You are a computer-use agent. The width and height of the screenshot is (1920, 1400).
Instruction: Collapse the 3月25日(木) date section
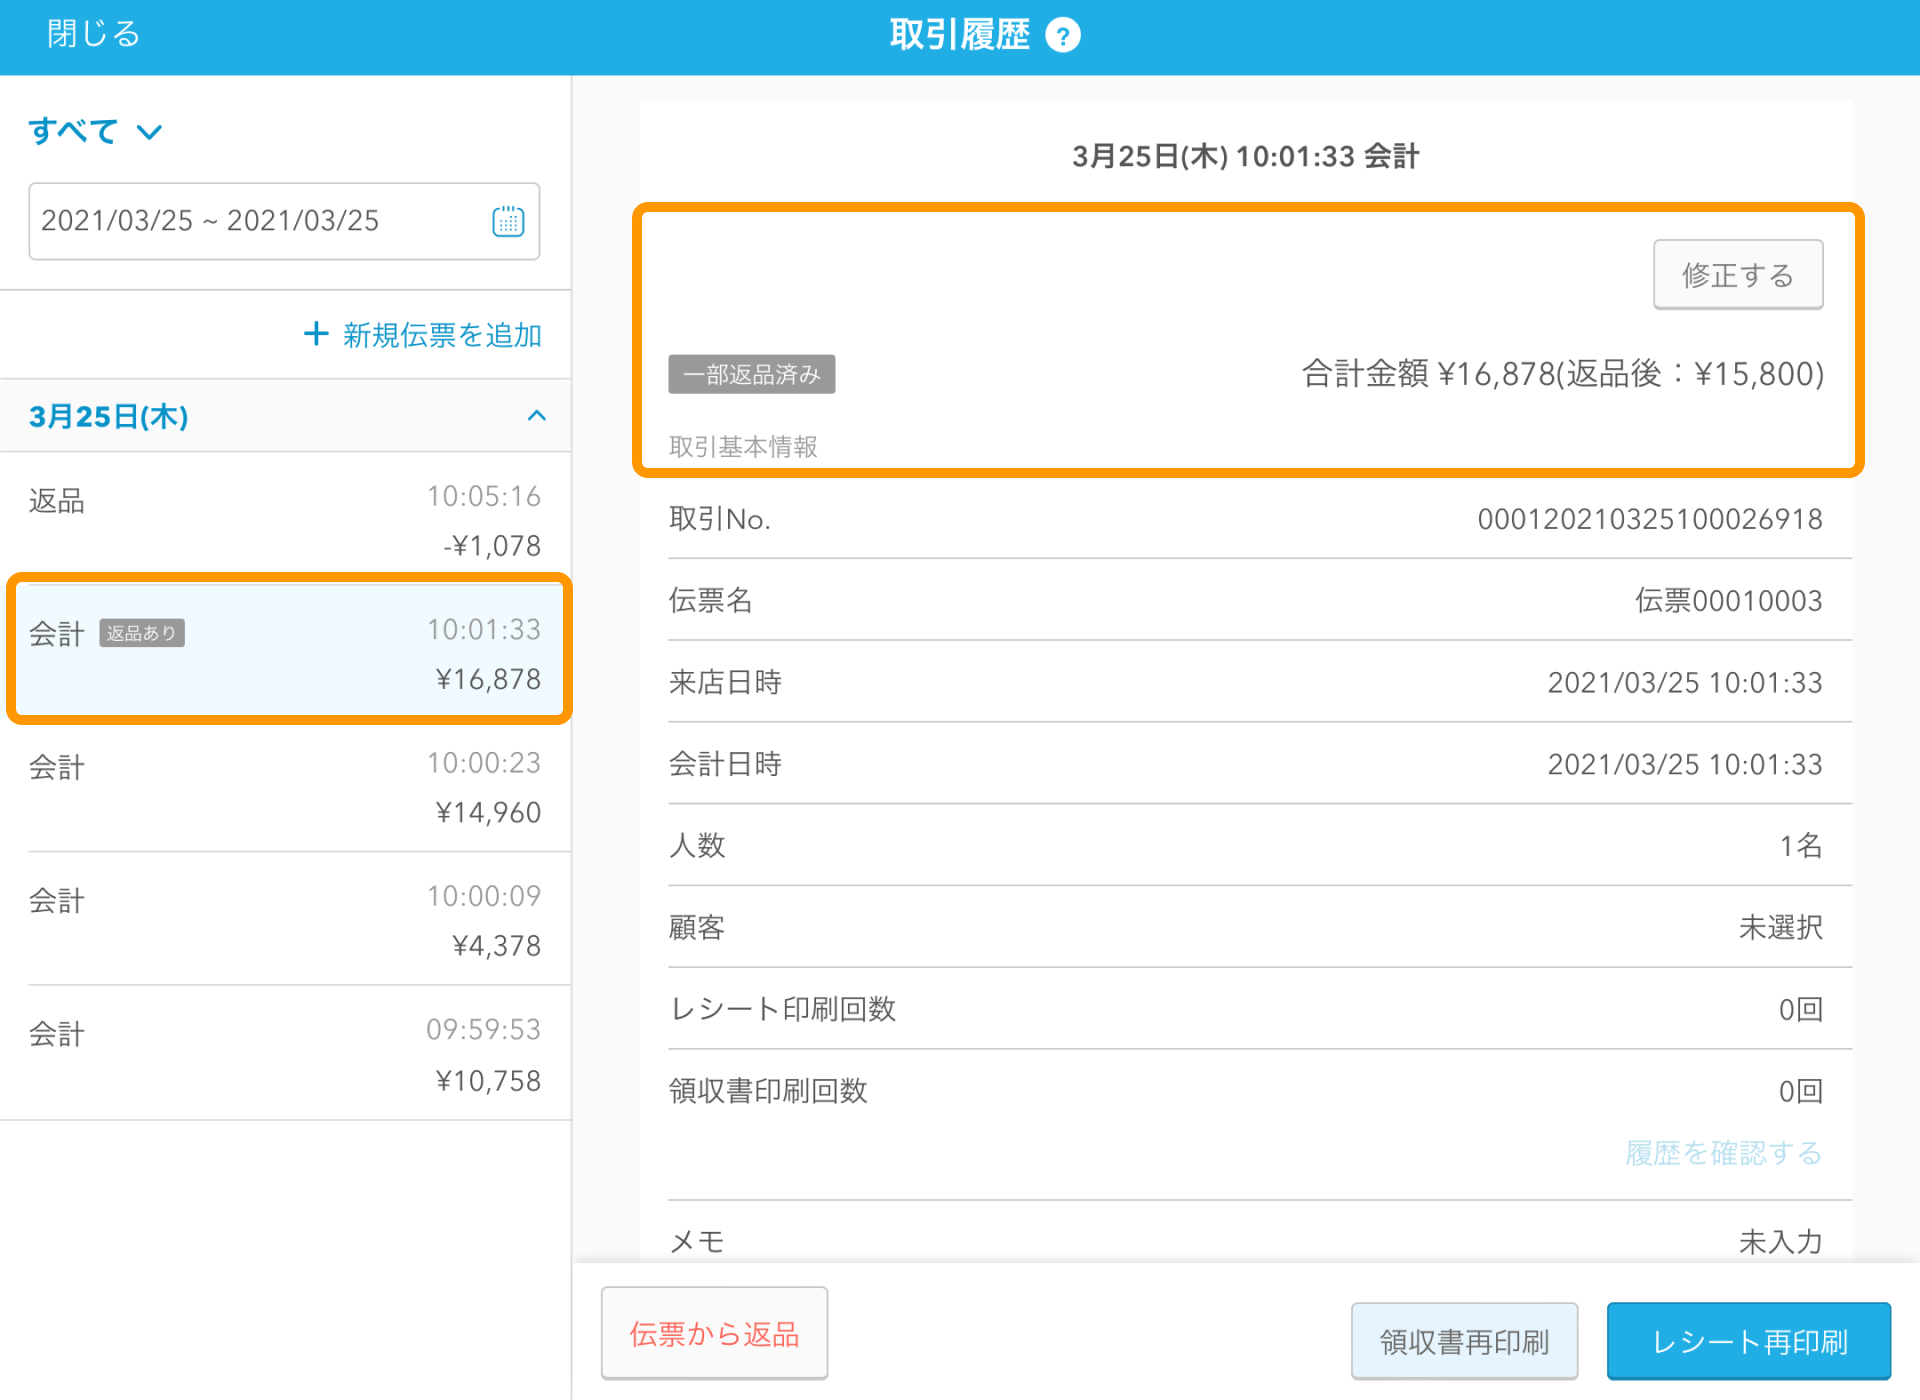[536, 416]
